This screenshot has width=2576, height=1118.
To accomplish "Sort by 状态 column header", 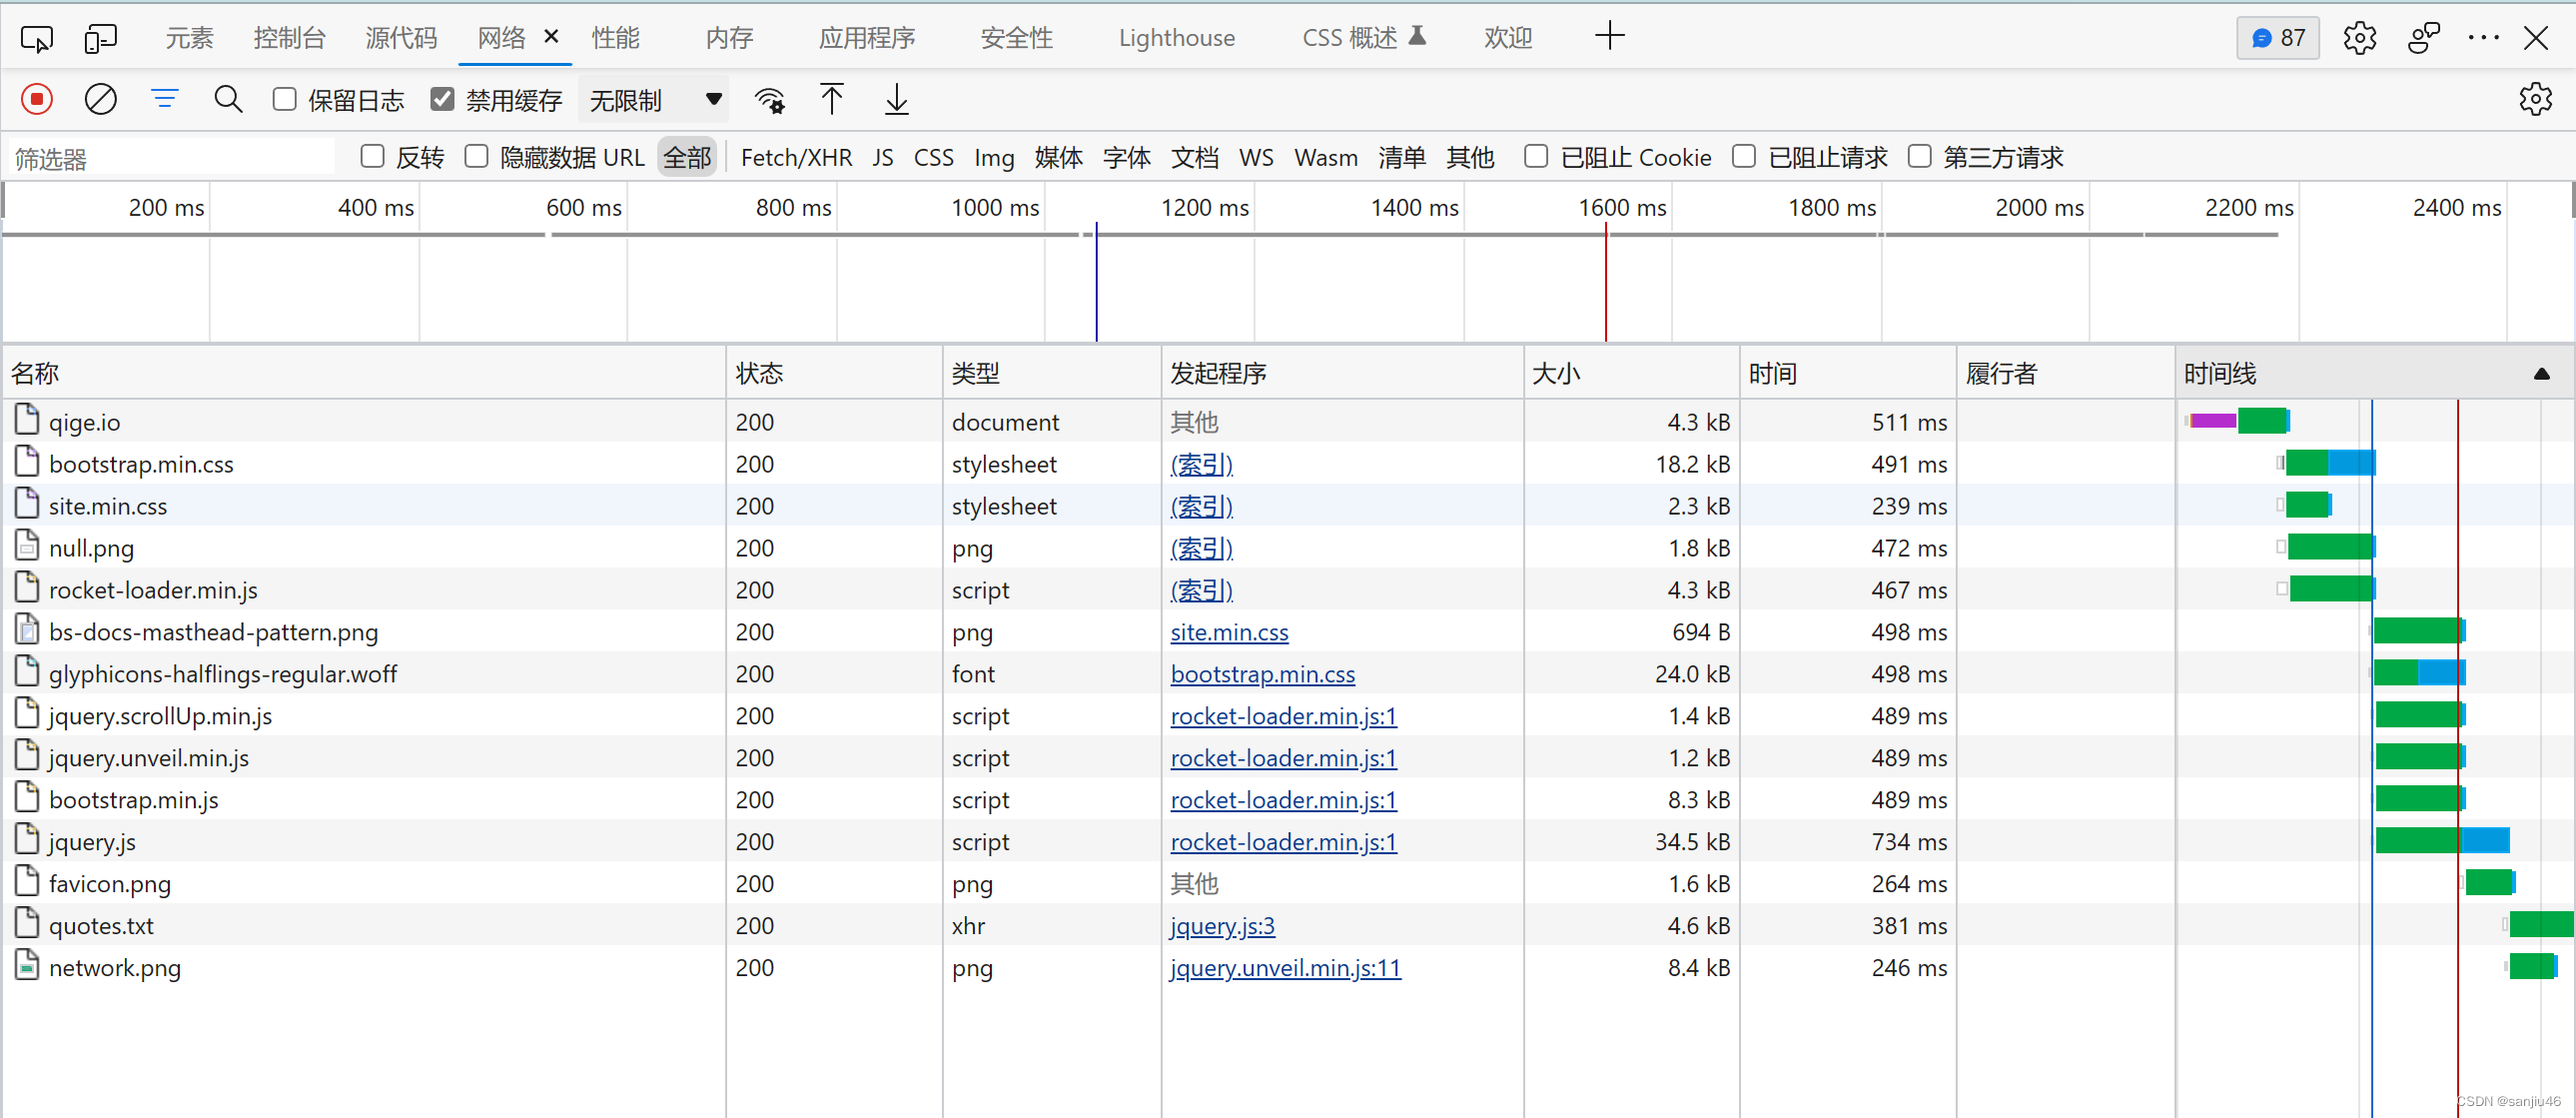I will pos(835,373).
